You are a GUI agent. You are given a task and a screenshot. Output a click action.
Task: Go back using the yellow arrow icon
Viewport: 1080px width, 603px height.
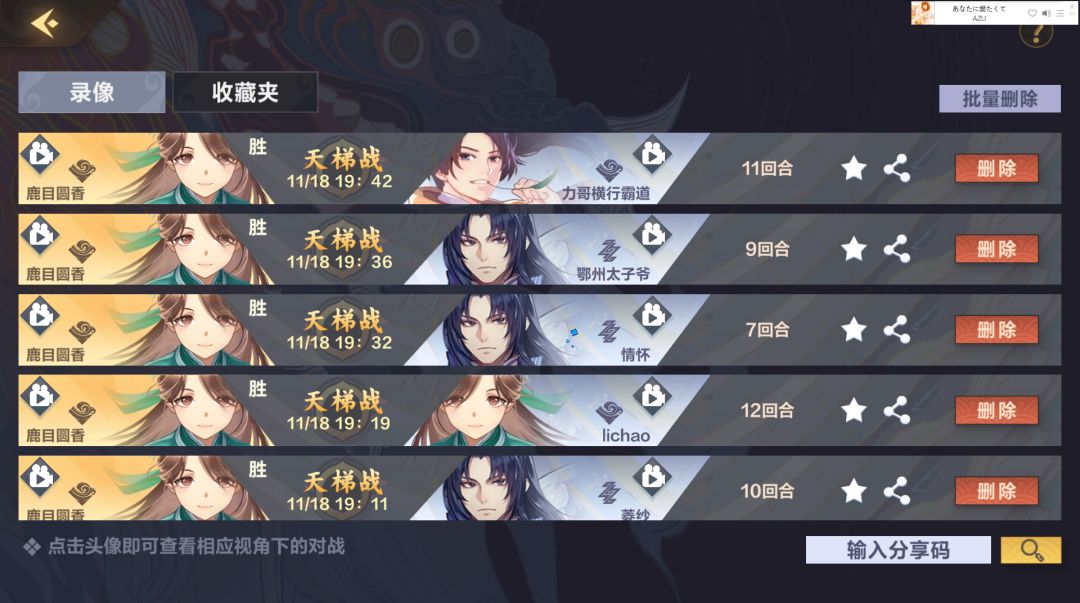tap(44, 23)
